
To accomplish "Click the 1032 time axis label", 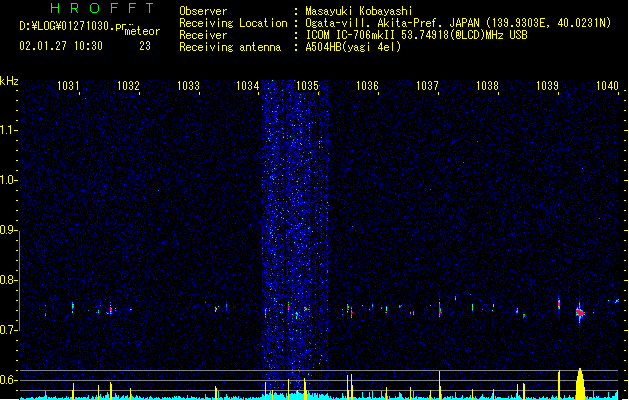I will pyautogui.click(x=128, y=85).
